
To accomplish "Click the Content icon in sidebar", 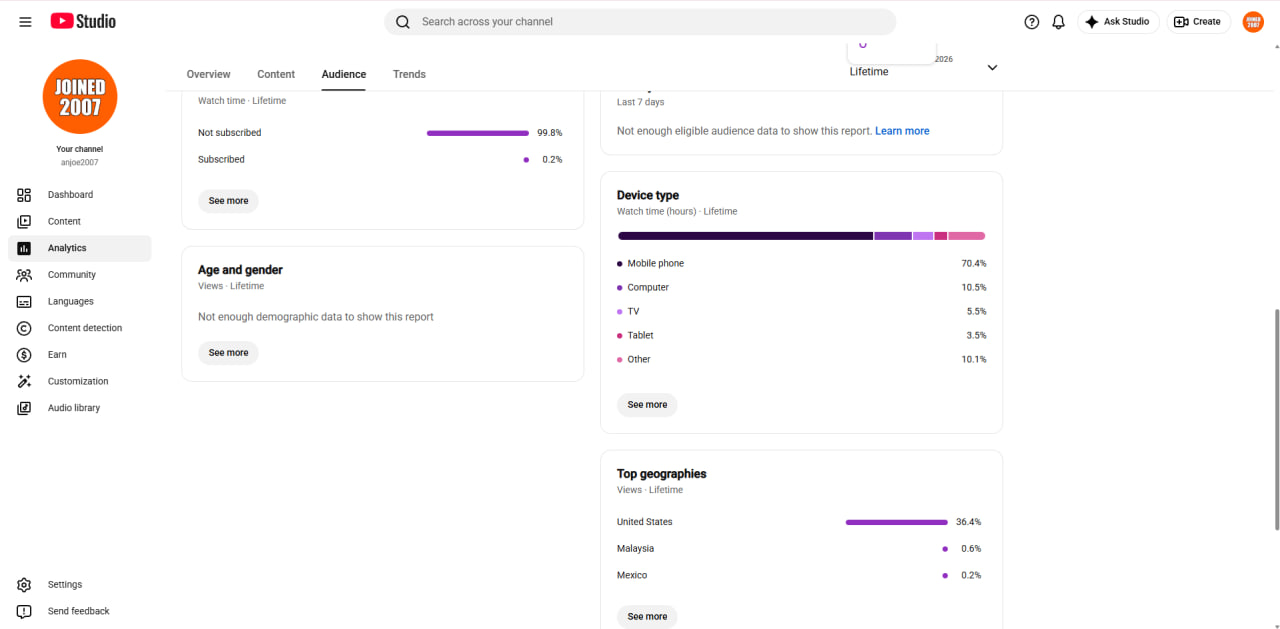I will point(25,221).
